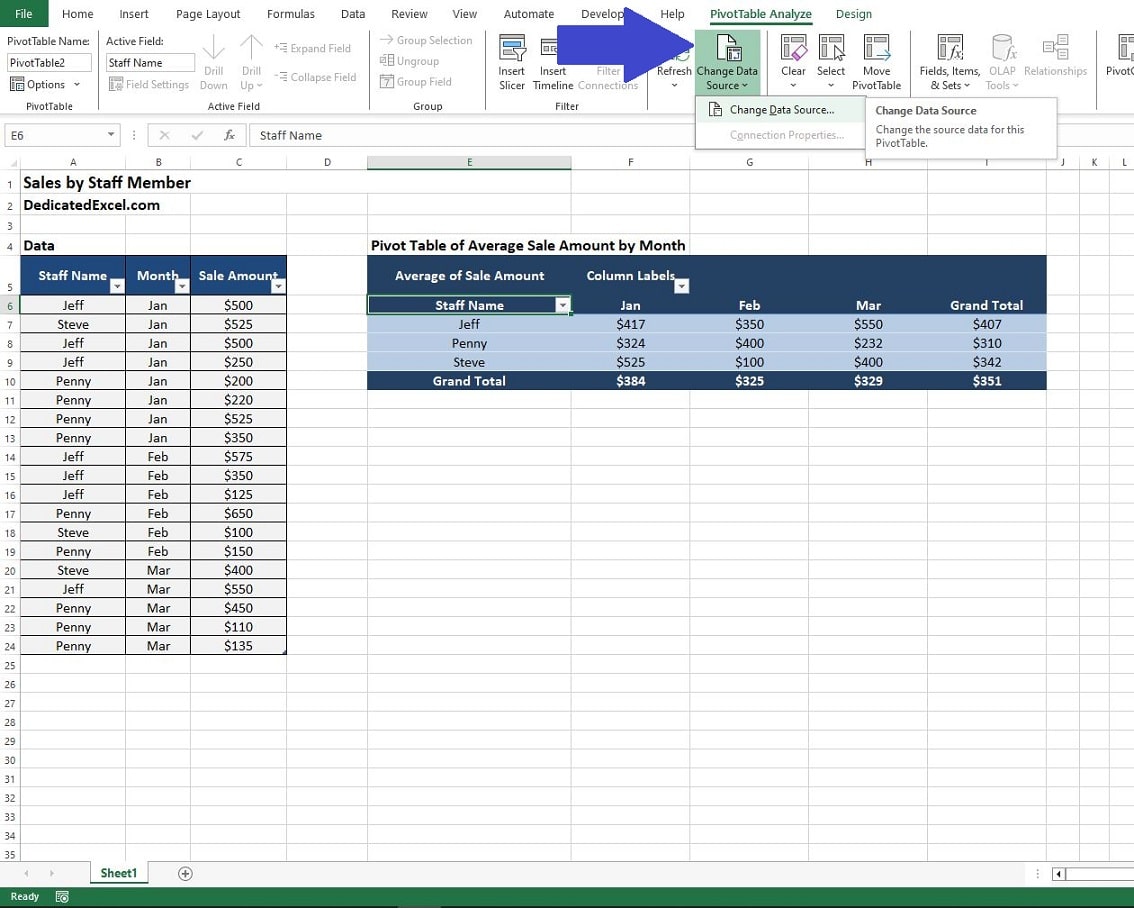Click the Insert Timeline icon
The width and height of the screenshot is (1134, 908).
click(552, 48)
